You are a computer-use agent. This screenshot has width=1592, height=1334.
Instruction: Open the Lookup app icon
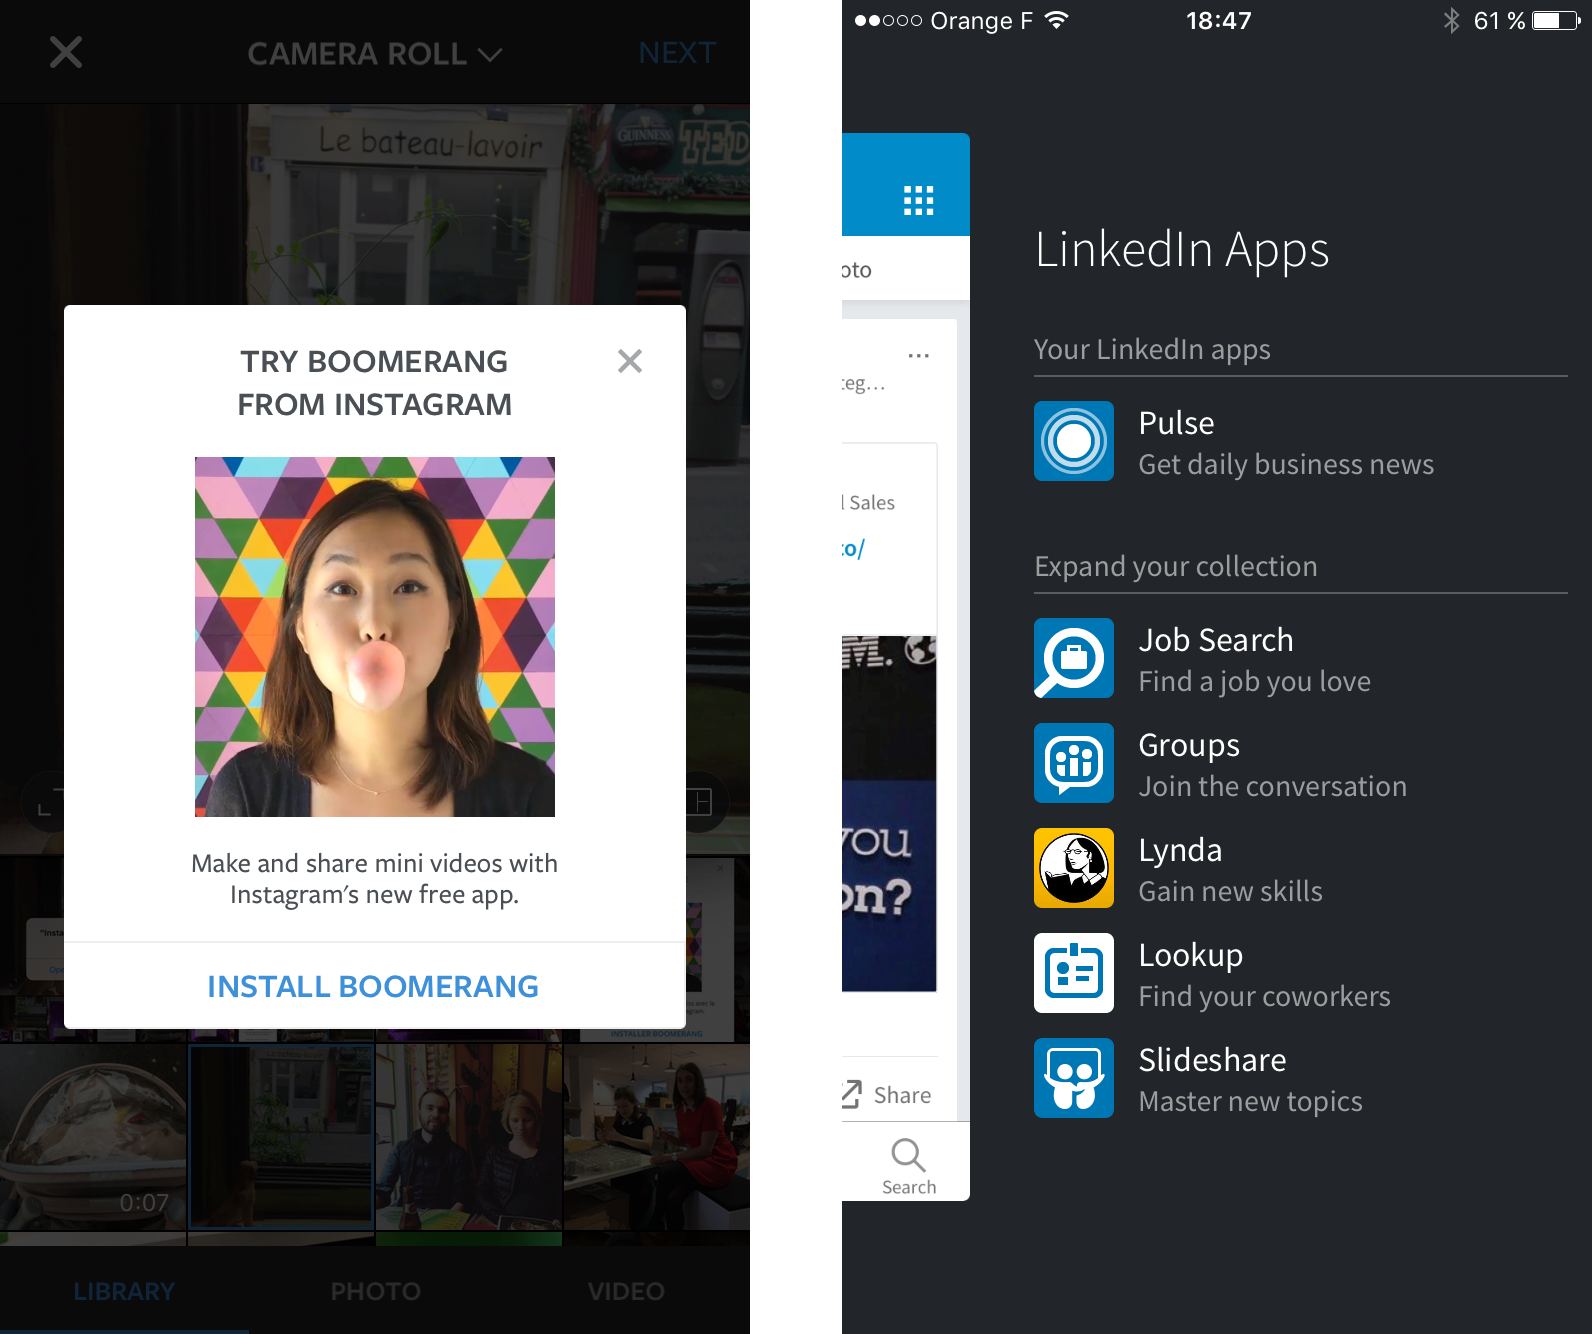coord(1074,973)
